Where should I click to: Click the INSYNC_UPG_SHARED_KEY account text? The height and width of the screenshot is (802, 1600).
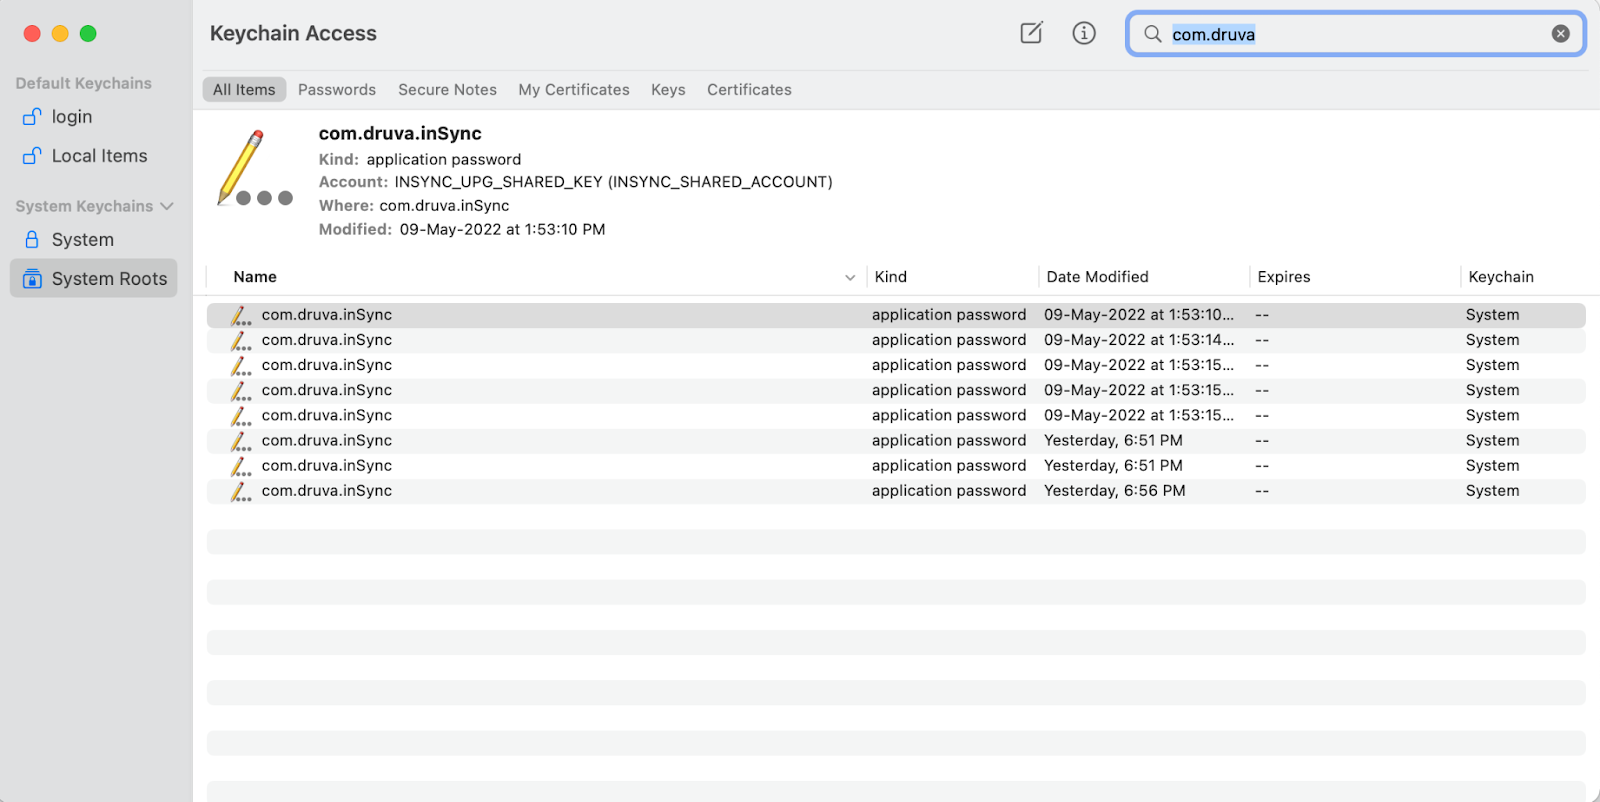pyautogui.click(x=613, y=182)
